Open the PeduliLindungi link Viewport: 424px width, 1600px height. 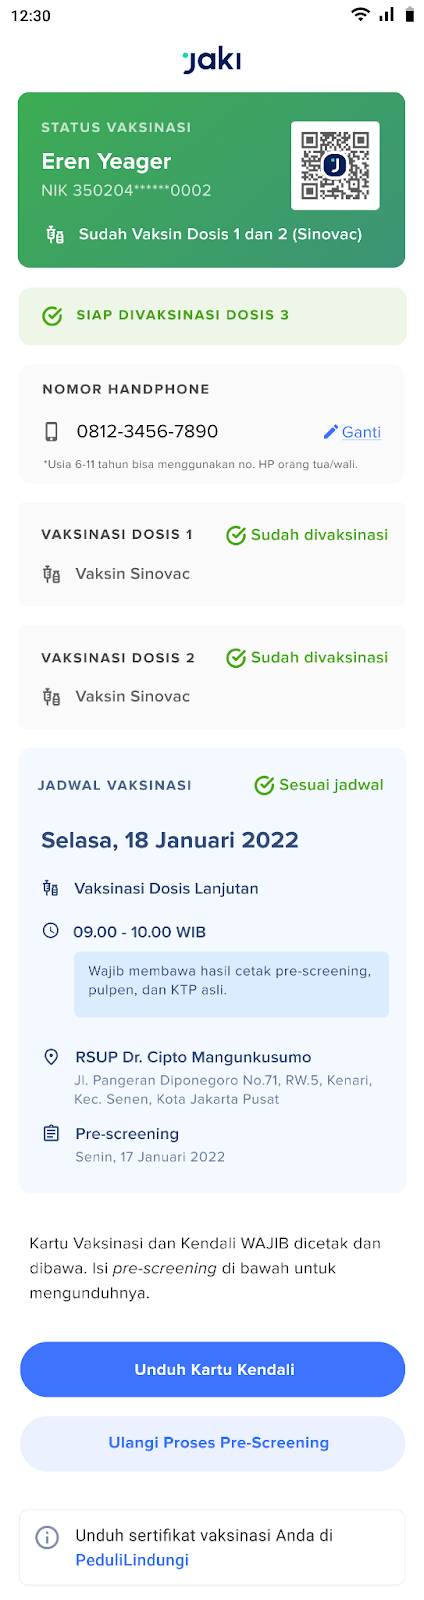click(132, 1560)
